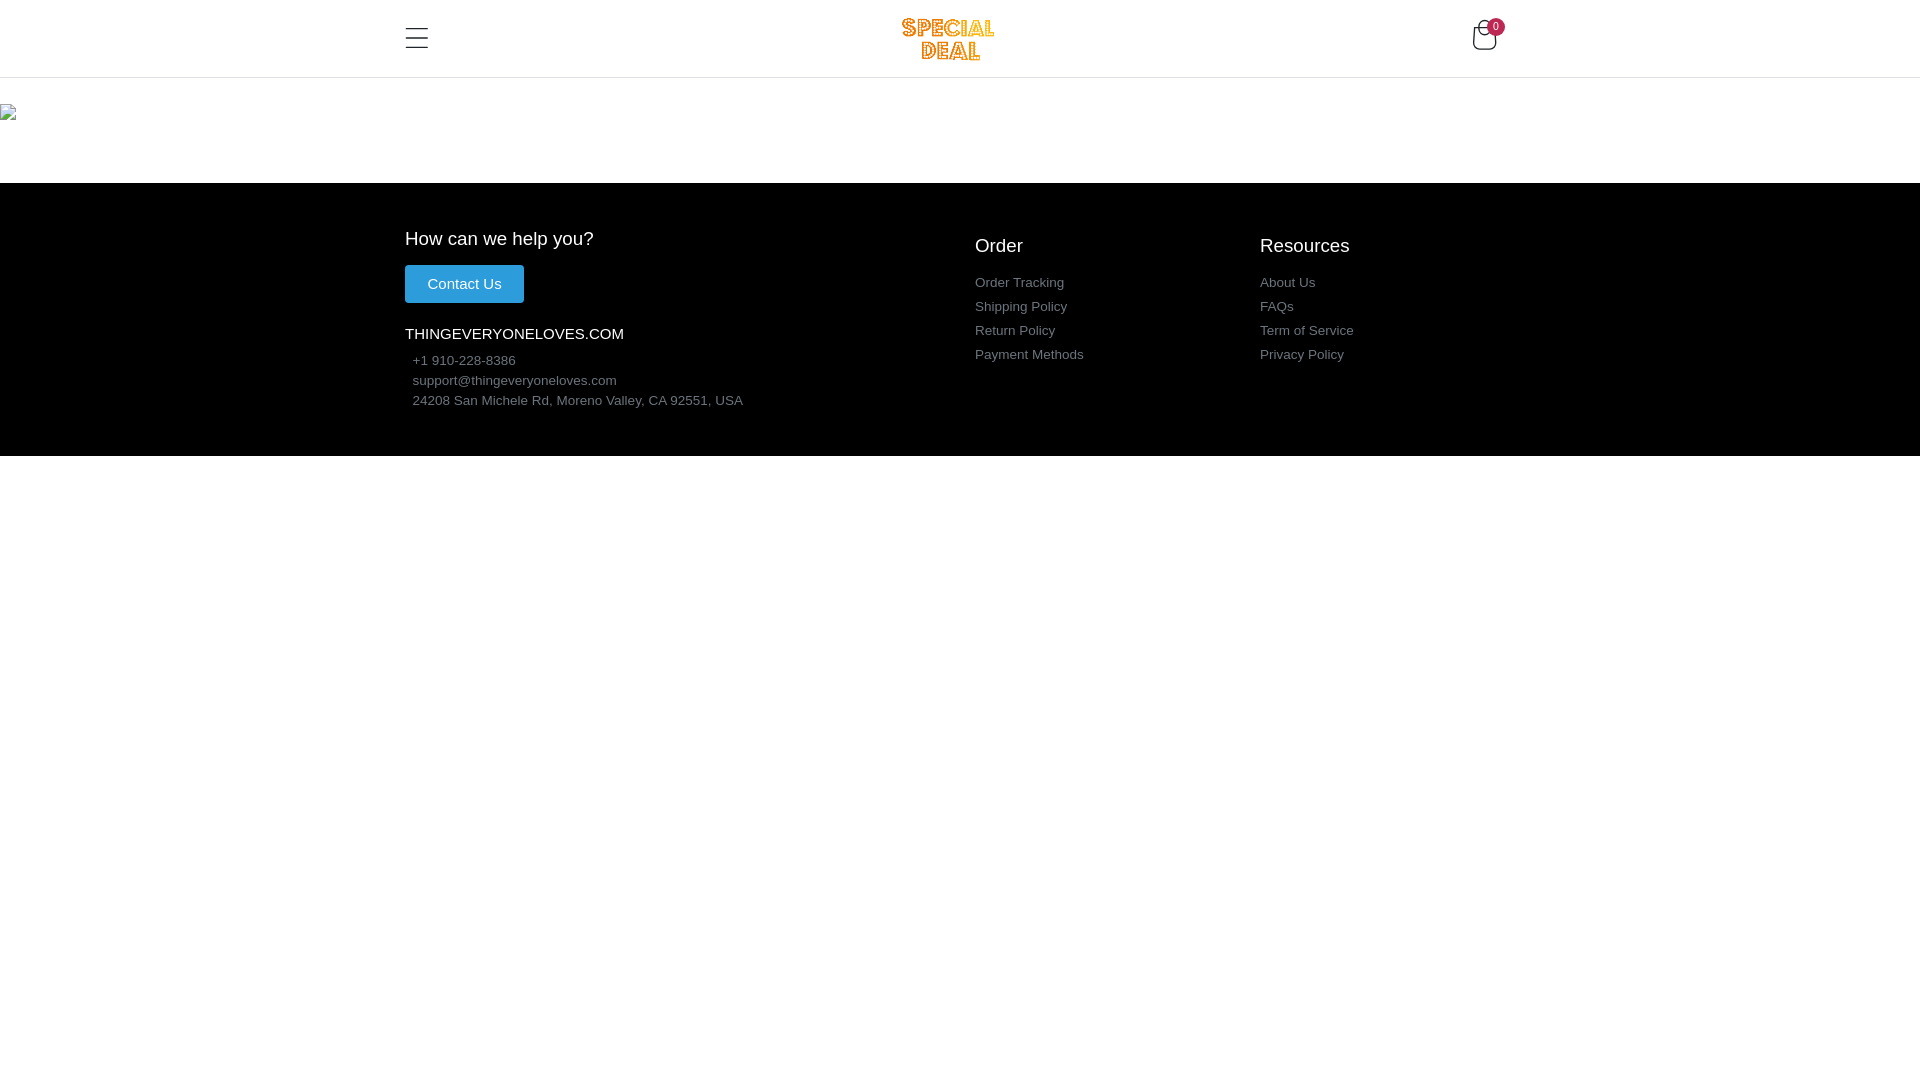
Task: Click the THINGEVERYONELOVES.COM heading
Action: point(514,334)
